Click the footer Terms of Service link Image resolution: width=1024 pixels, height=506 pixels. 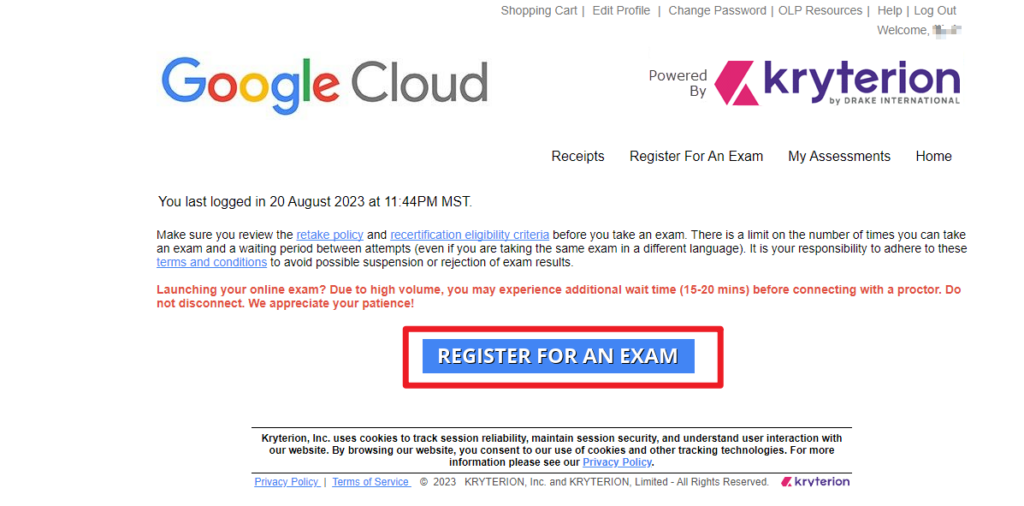pyautogui.click(x=370, y=482)
